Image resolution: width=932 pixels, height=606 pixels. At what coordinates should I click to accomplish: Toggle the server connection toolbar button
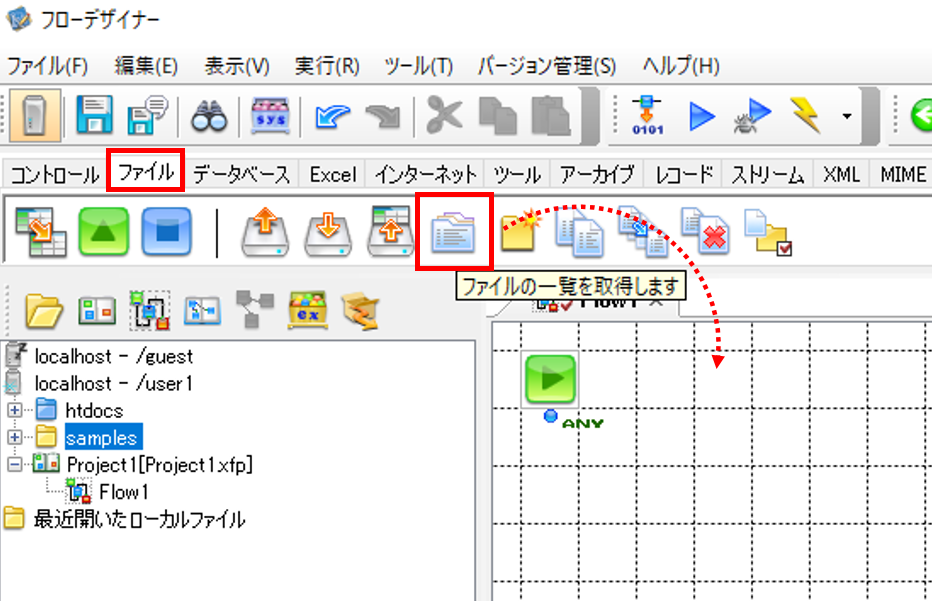(34, 115)
